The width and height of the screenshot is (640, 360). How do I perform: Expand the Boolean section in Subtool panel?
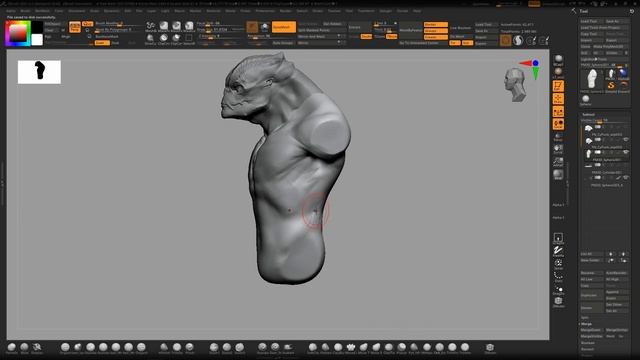[588, 343]
